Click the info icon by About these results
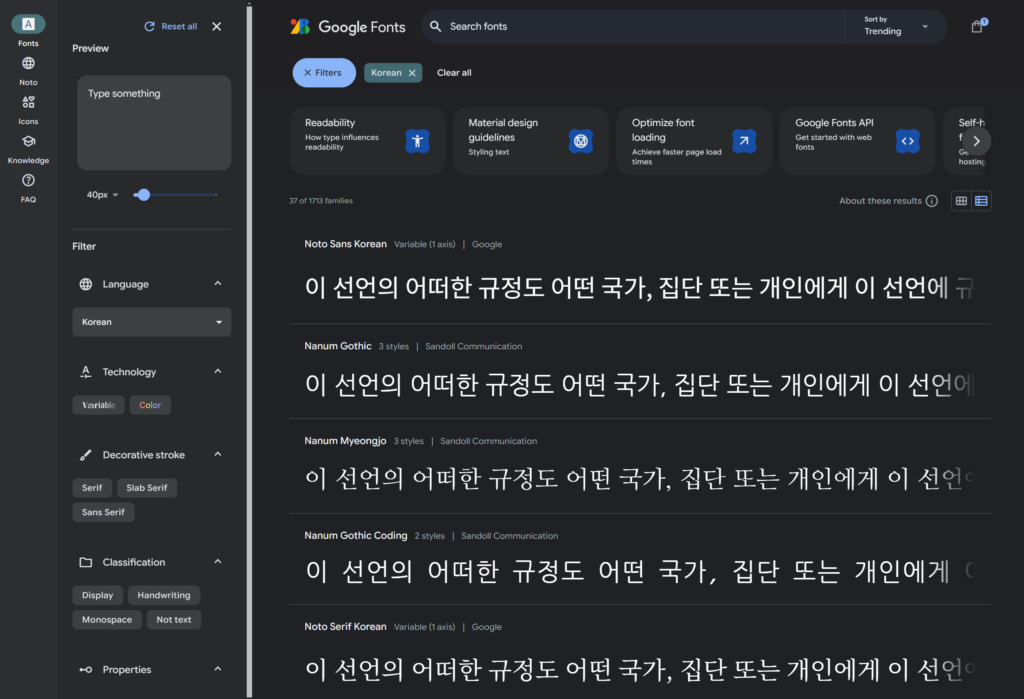The image size is (1024, 699). [x=932, y=201]
